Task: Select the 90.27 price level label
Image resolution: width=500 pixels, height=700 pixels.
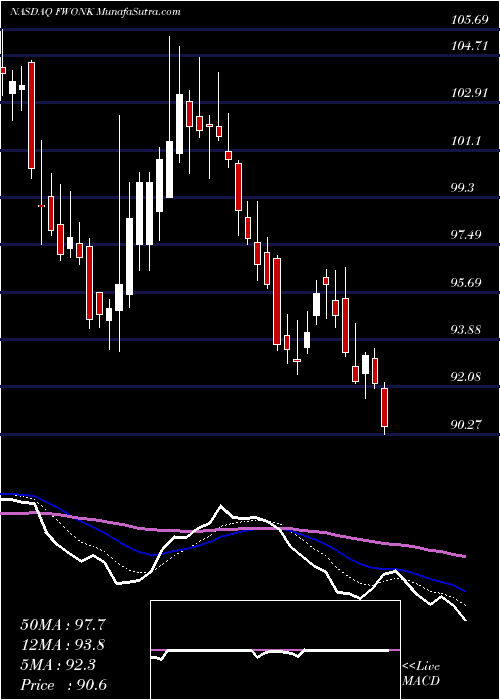Action: point(467,425)
